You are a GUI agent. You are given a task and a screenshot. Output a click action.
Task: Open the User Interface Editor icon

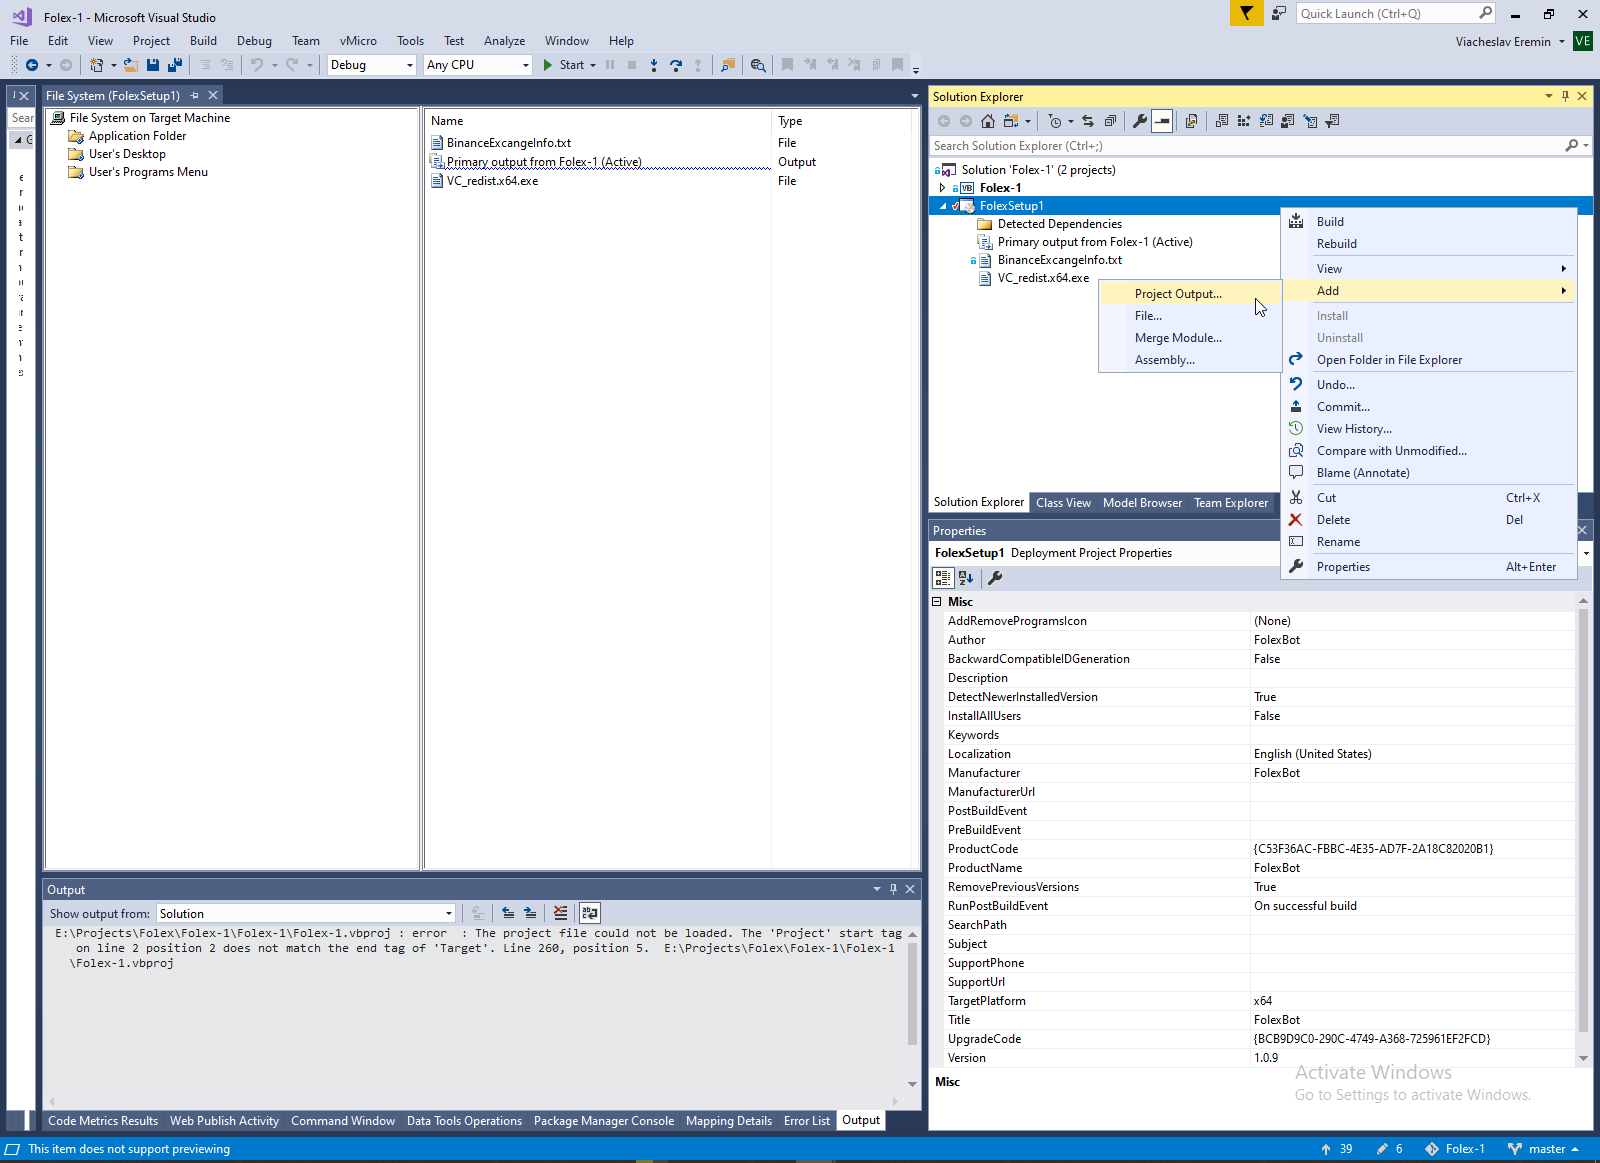pyautogui.click(x=1288, y=121)
